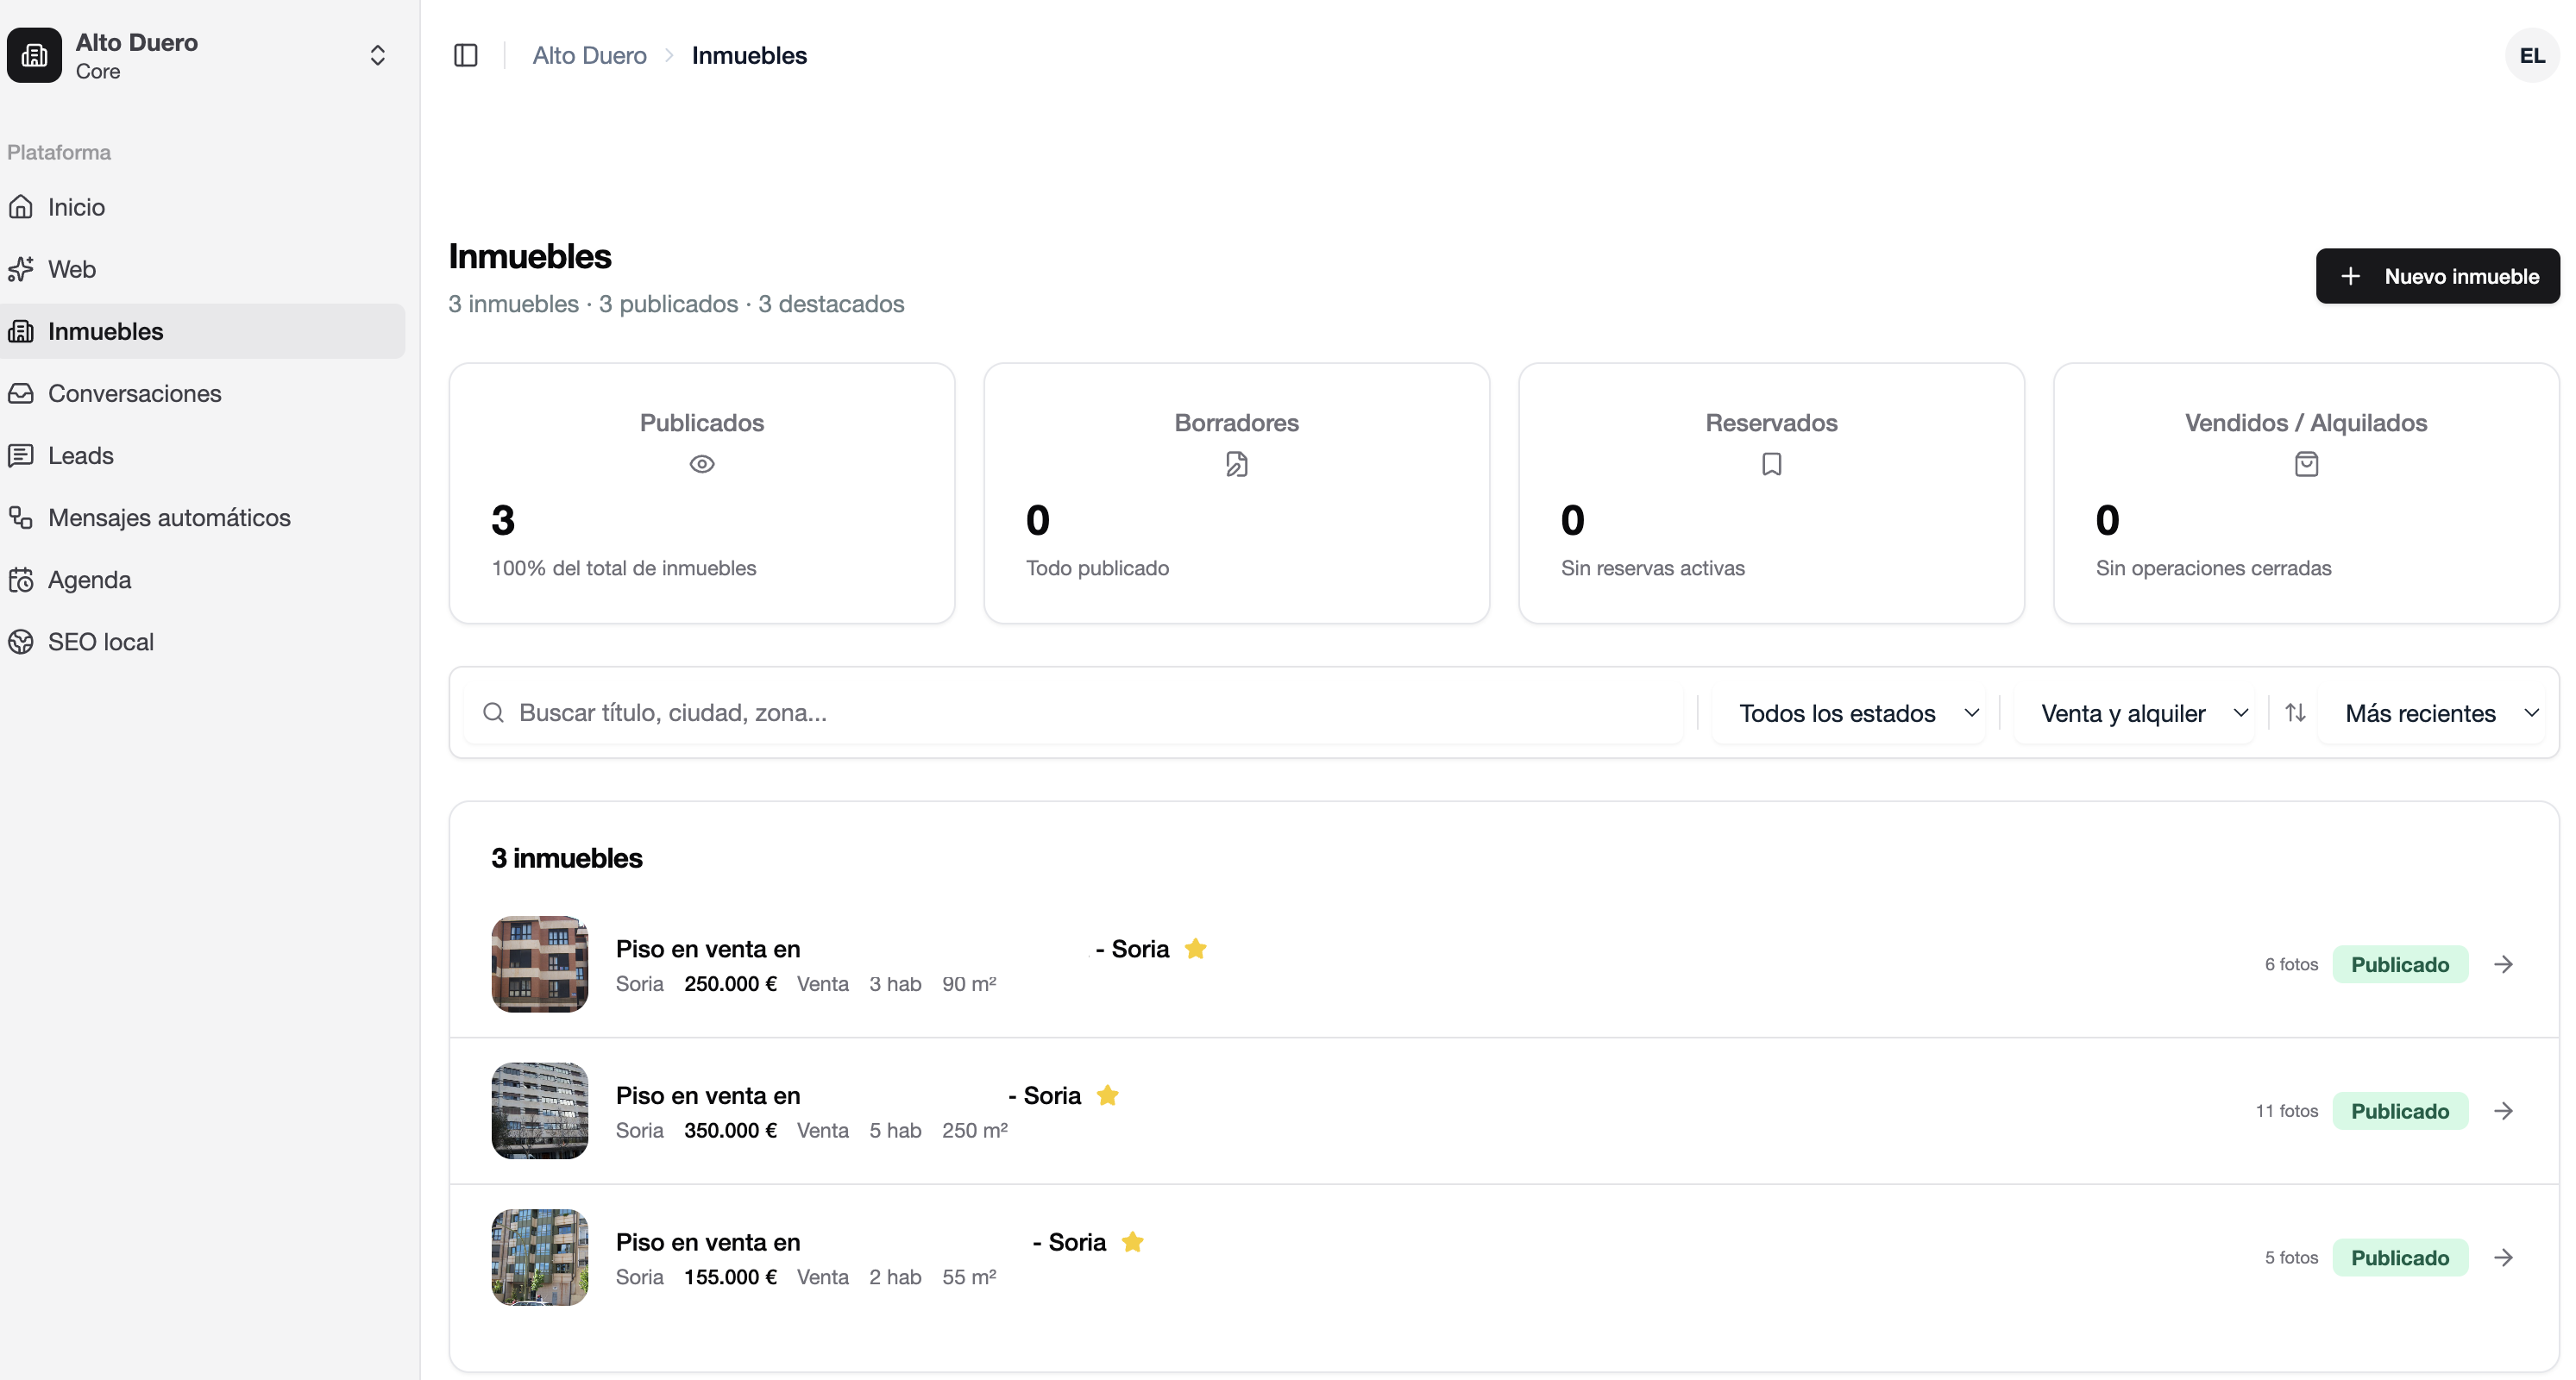The width and height of the screenshot is (2576, 1380).
Task: Toggle featured star on the 155.000 € listing
Action: 1132,1242
